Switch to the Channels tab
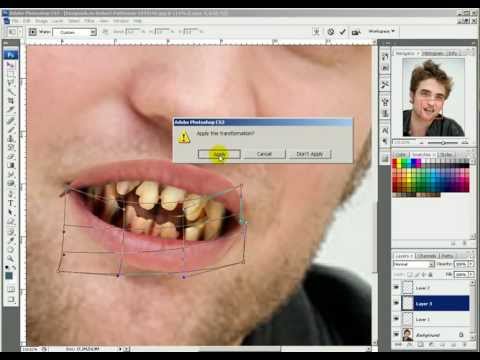The height and width of the screenshot is (360, 480). (x=427, y=256)
